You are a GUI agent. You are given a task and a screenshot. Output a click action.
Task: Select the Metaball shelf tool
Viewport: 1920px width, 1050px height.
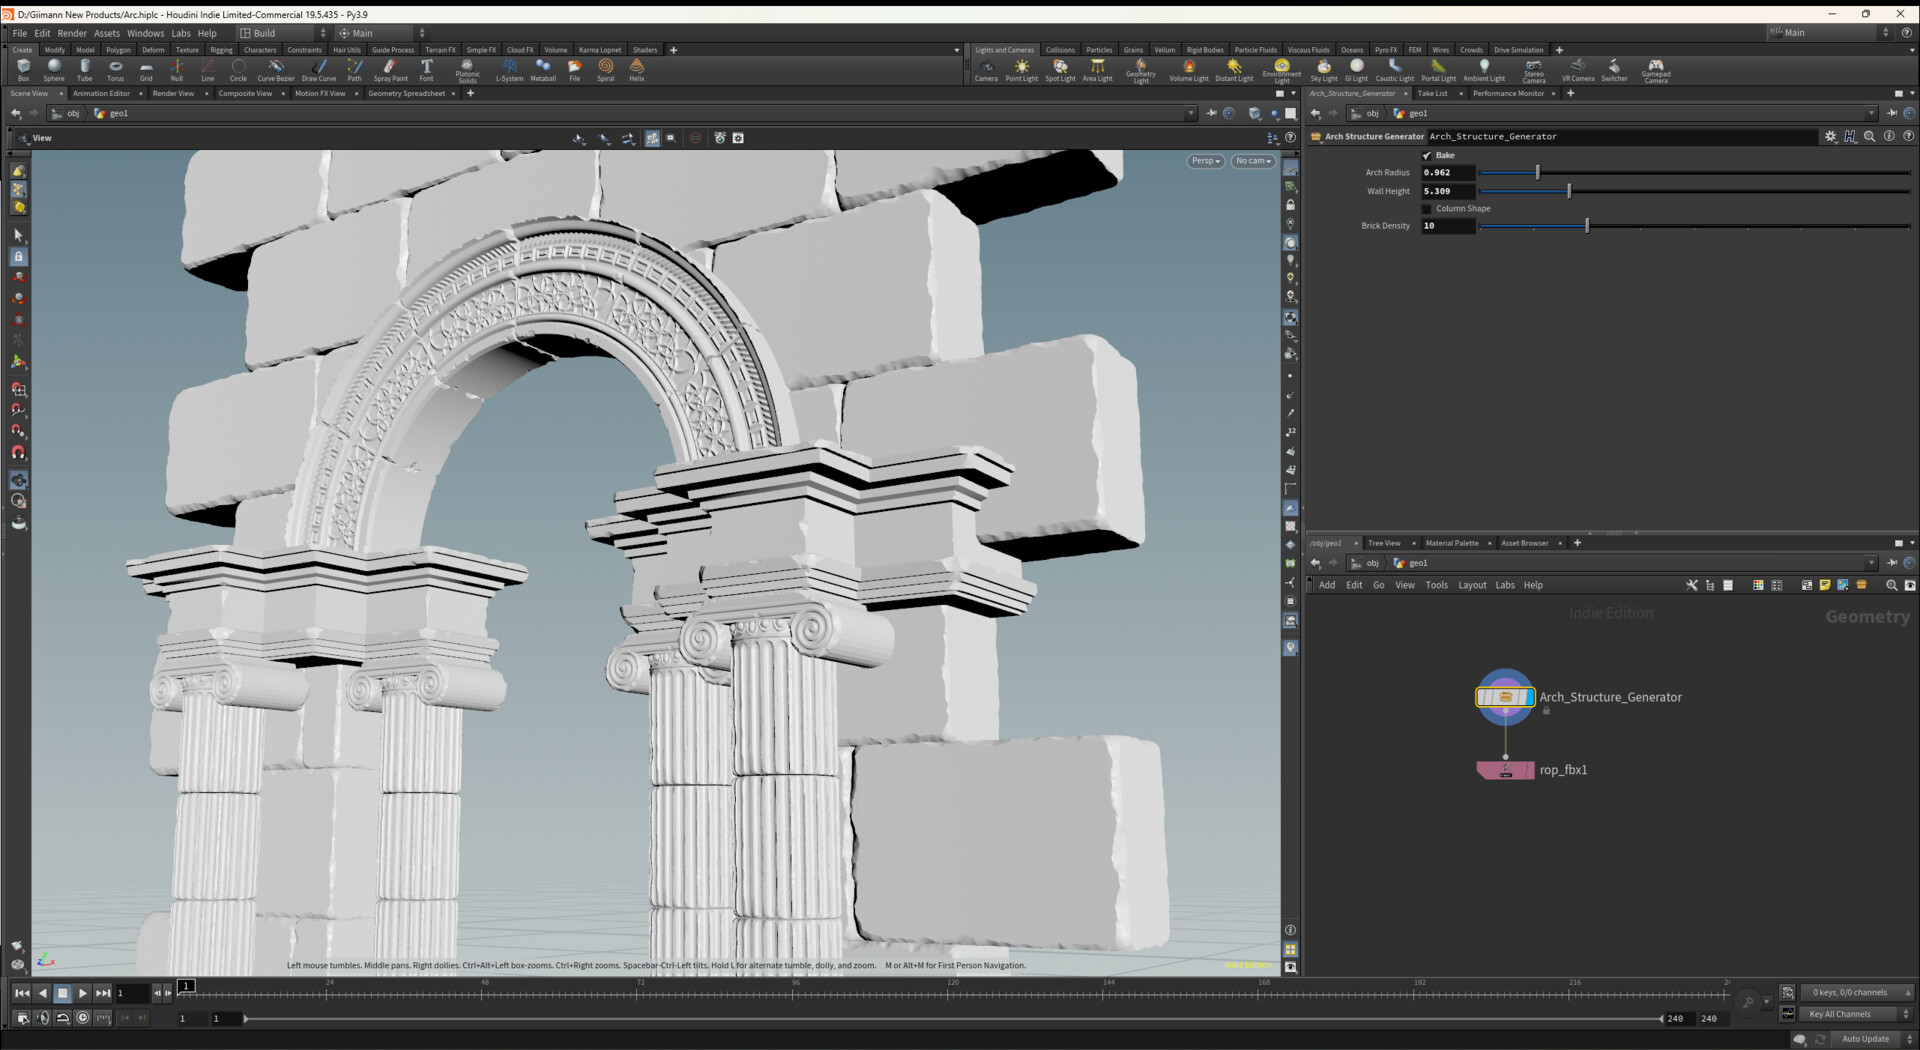(543, 68)
